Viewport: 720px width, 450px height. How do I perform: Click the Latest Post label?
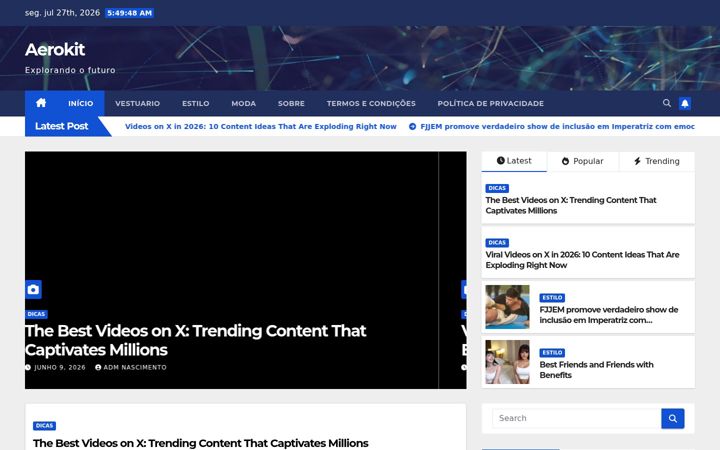coord(62,126)
